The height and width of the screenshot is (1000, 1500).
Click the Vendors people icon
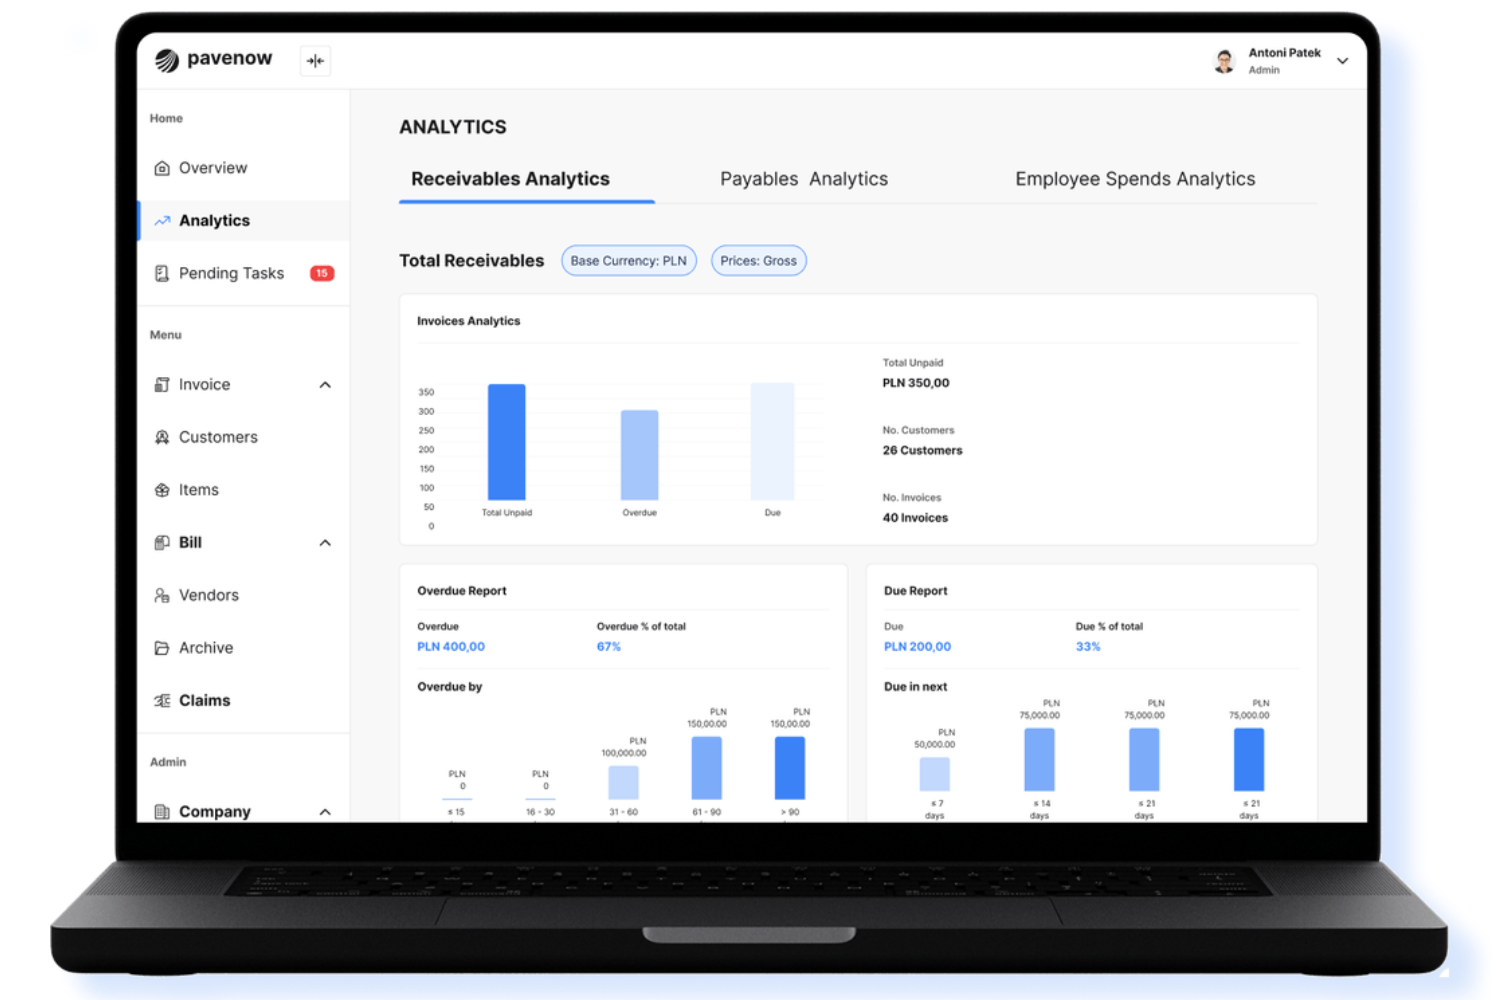click(162, 595)
